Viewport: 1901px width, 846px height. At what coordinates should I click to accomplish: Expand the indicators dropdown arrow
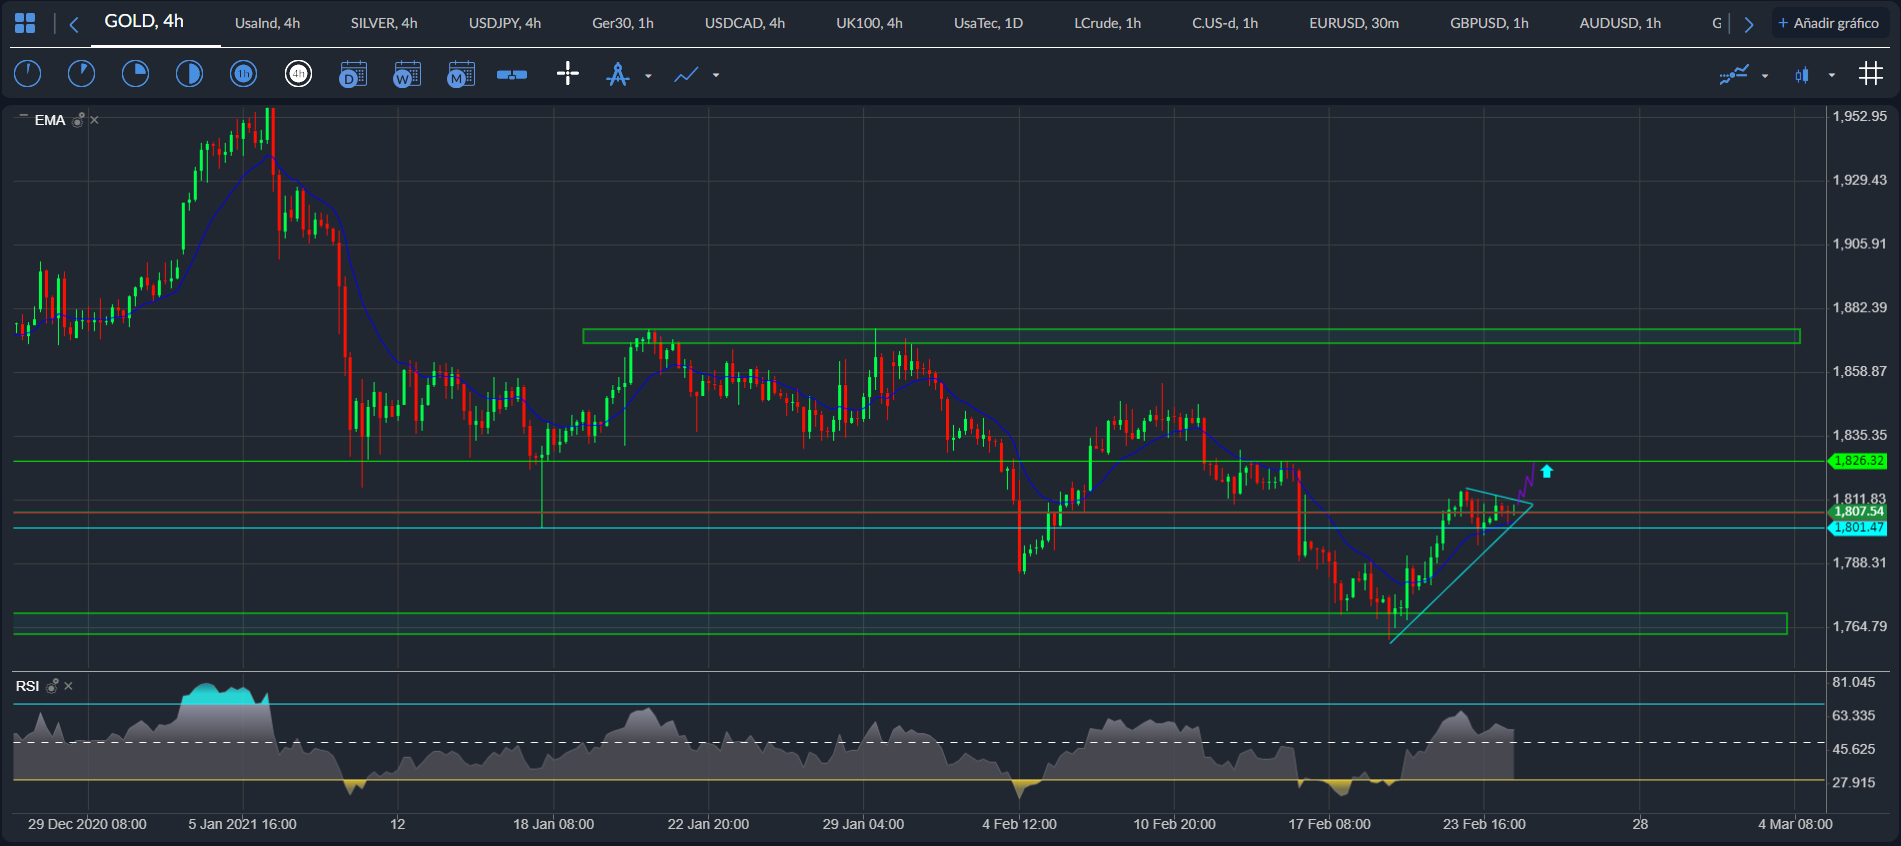pyautogui.click(x=1764, y=76)
